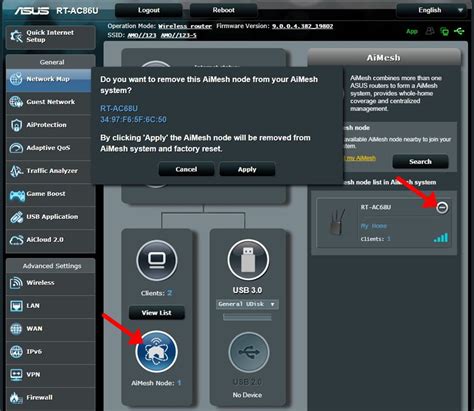This screenshot has width=474, height=411.
Task: Click the WAN globe icon
Action: [x=16, y=329]
